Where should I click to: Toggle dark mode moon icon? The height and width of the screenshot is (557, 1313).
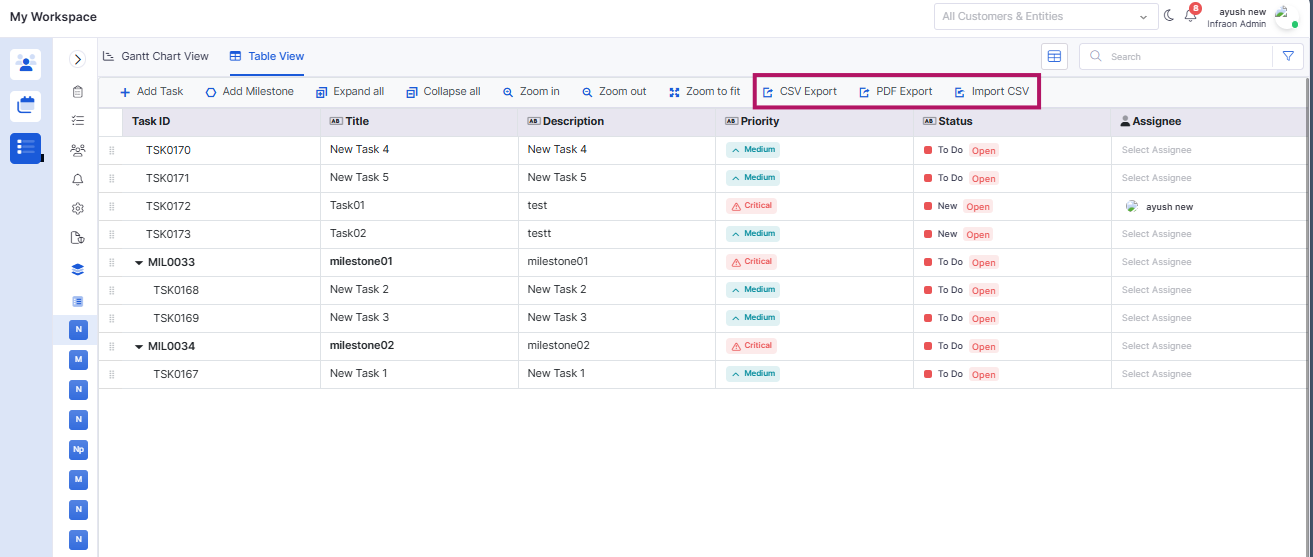pyautogui.click(x=1168, y=16)
